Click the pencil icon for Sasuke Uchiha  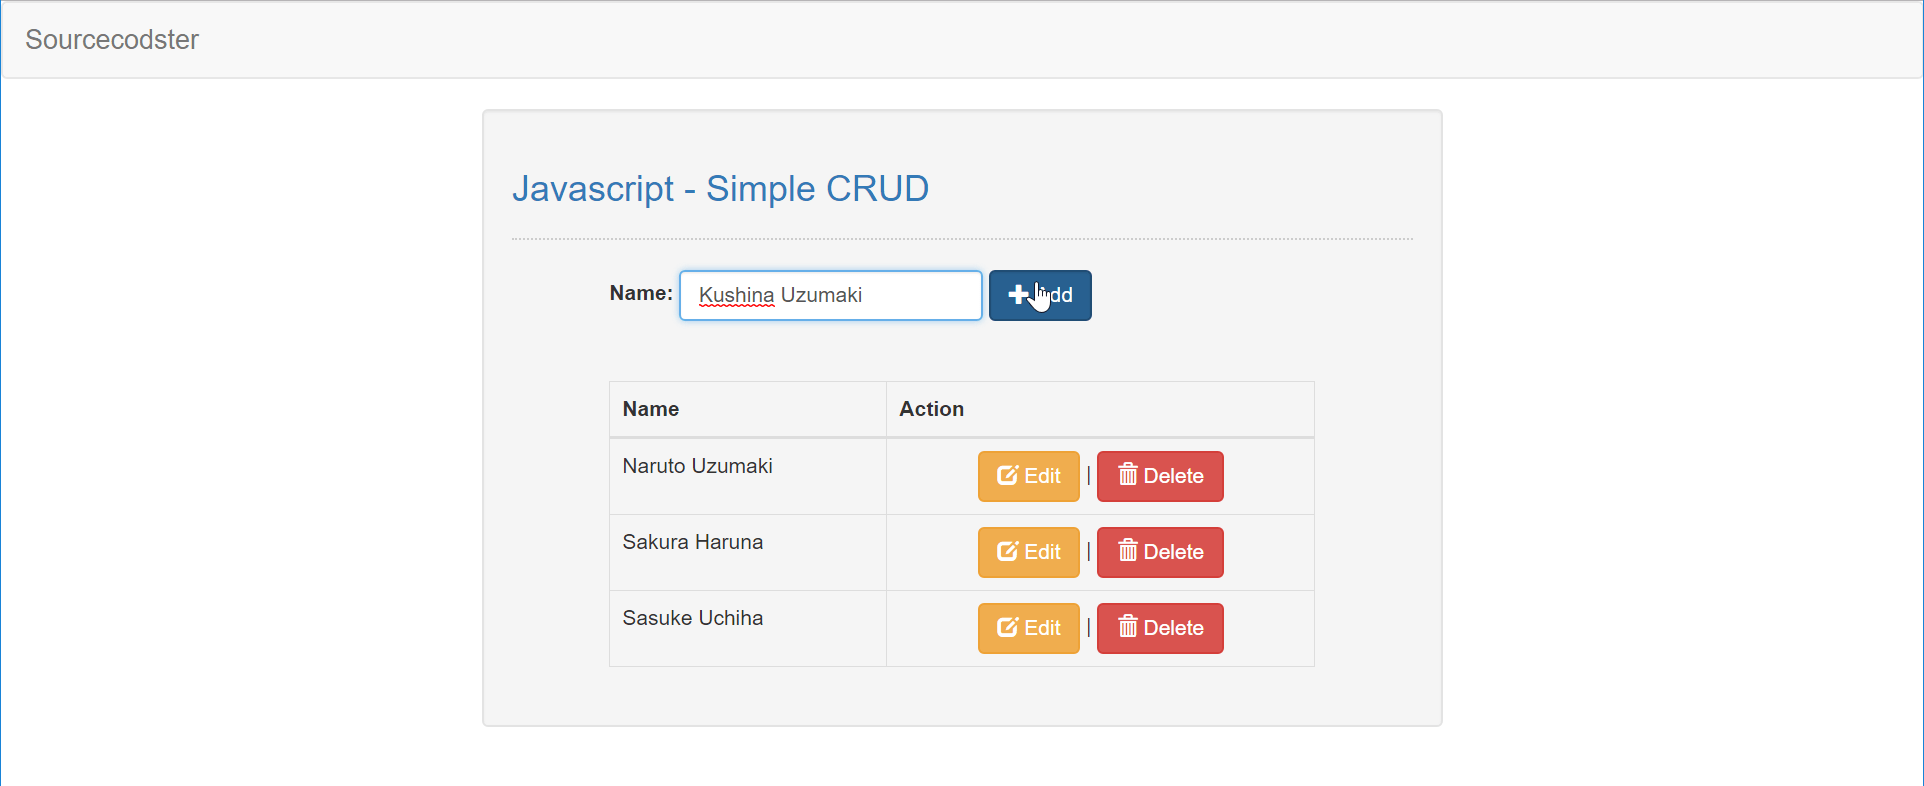pyautogui.click(x=1006, y=627)
